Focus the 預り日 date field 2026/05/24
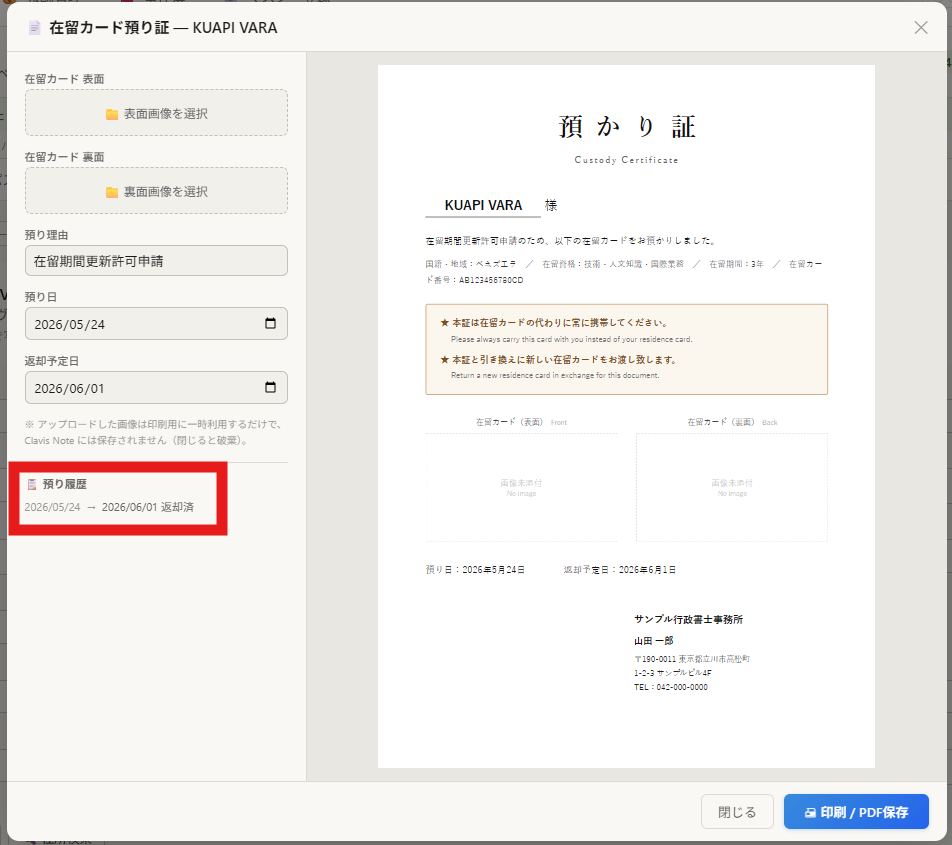The image size is (952, 845). [156, 324]
